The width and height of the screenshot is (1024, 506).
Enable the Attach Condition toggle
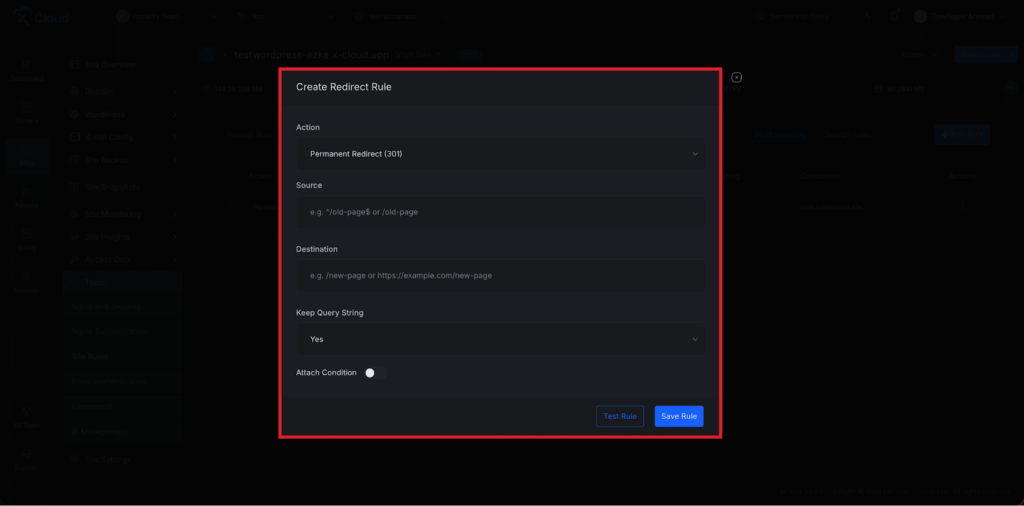click(375, 373)
